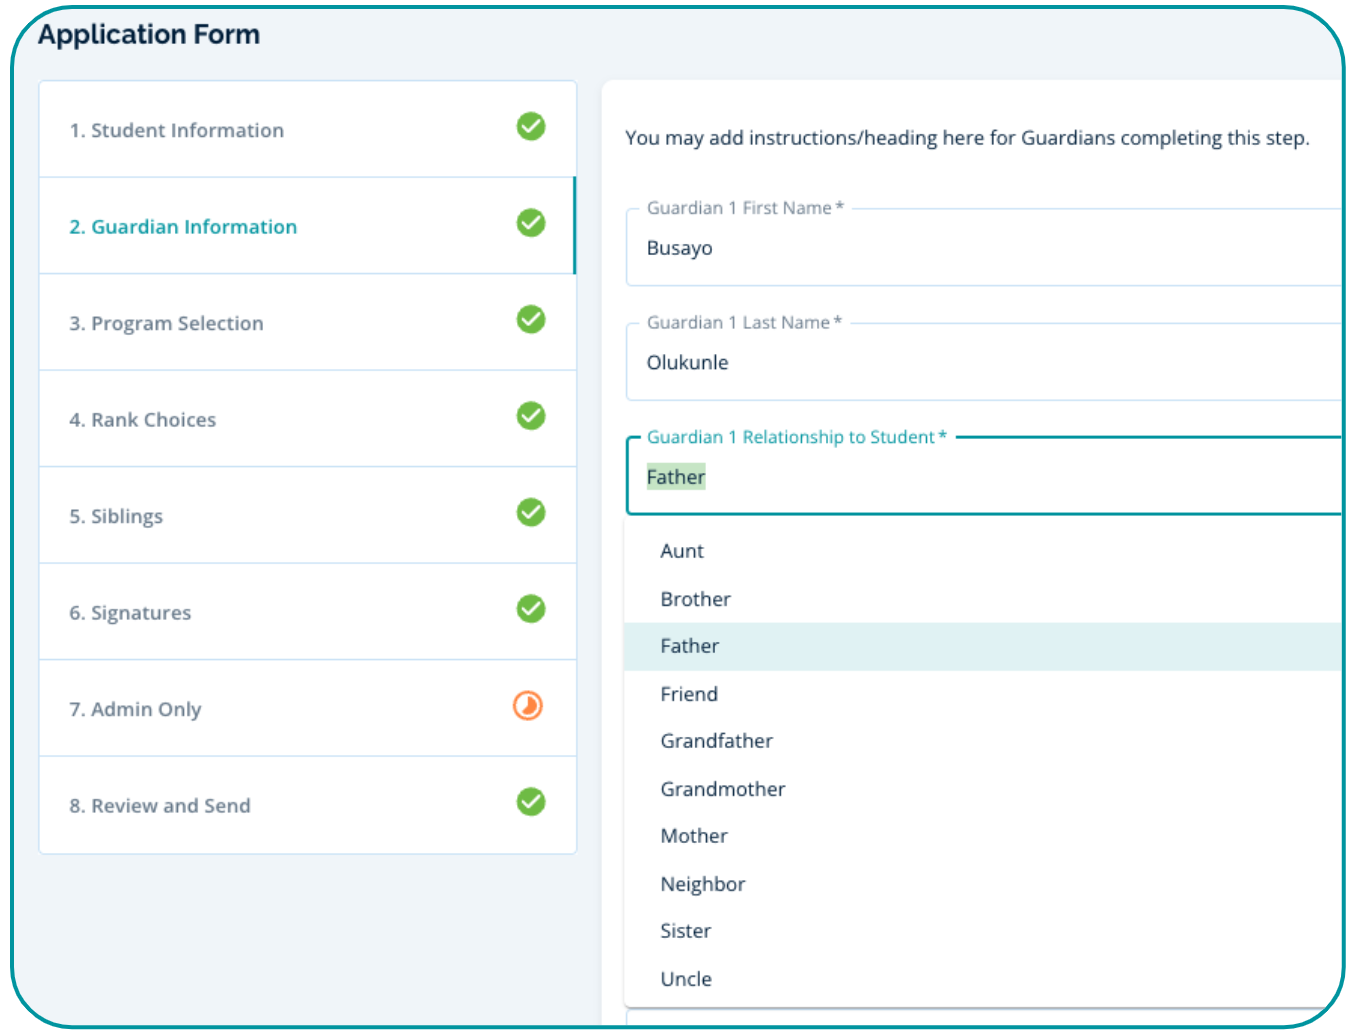The height and width of the screenshot is (1036, 1355).
Task: Click the green checkmark beside Student Information
Action: pyautogui.click(x=530, y=127)
